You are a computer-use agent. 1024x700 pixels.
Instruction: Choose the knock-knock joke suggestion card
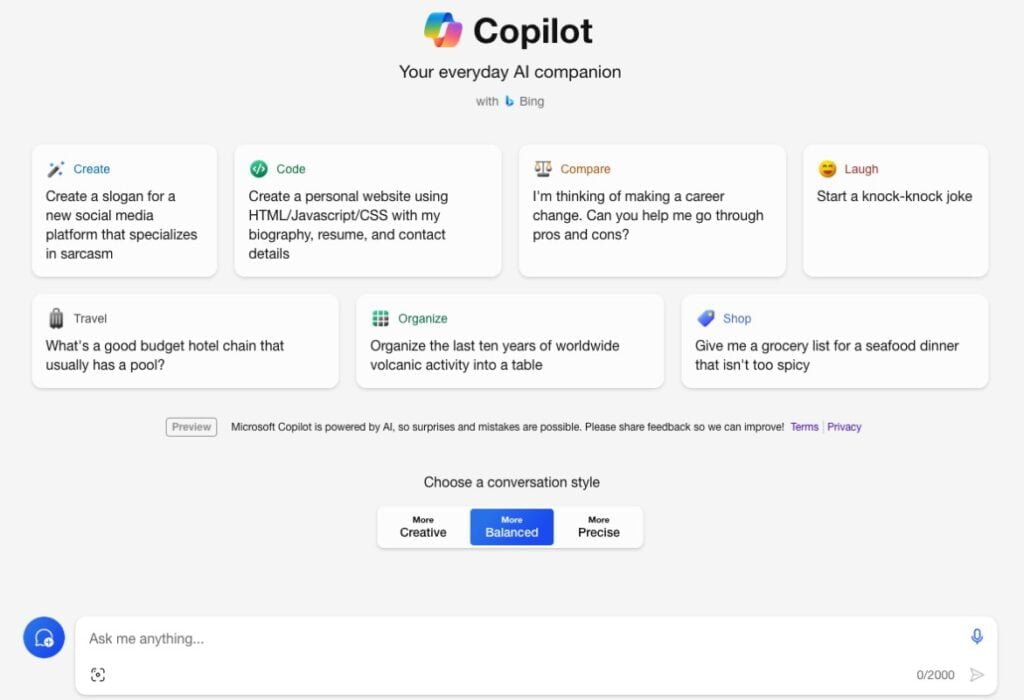pyautogui.click(x=895, y=210)
